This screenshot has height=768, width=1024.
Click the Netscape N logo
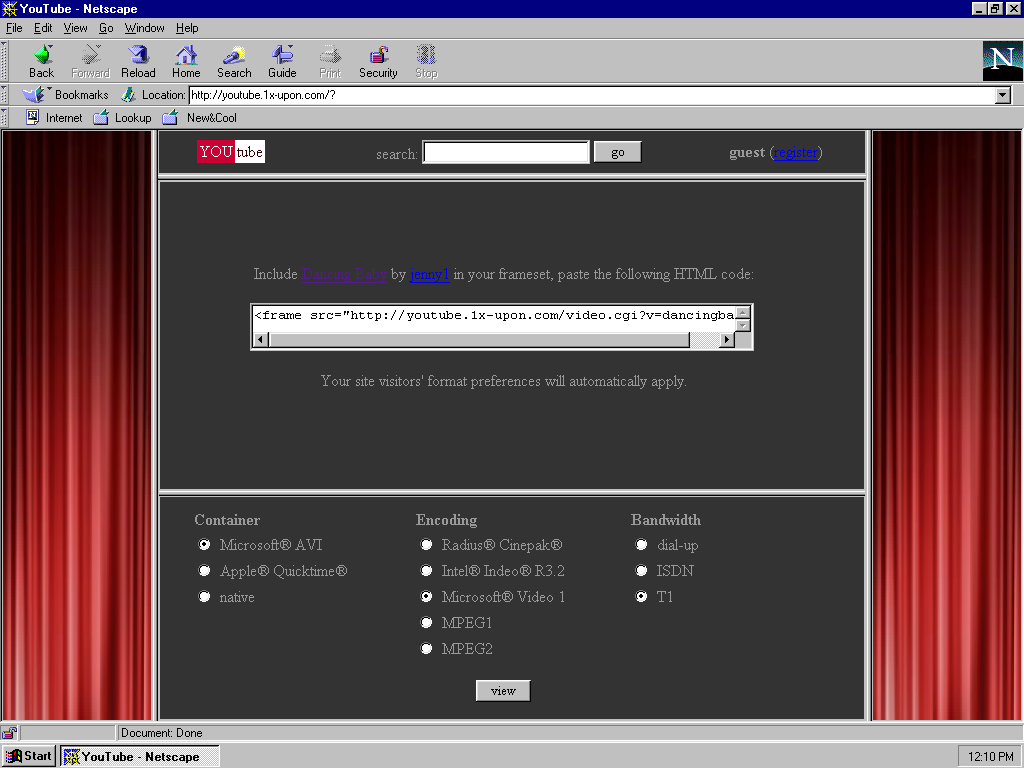click(x=1002, y=60)
